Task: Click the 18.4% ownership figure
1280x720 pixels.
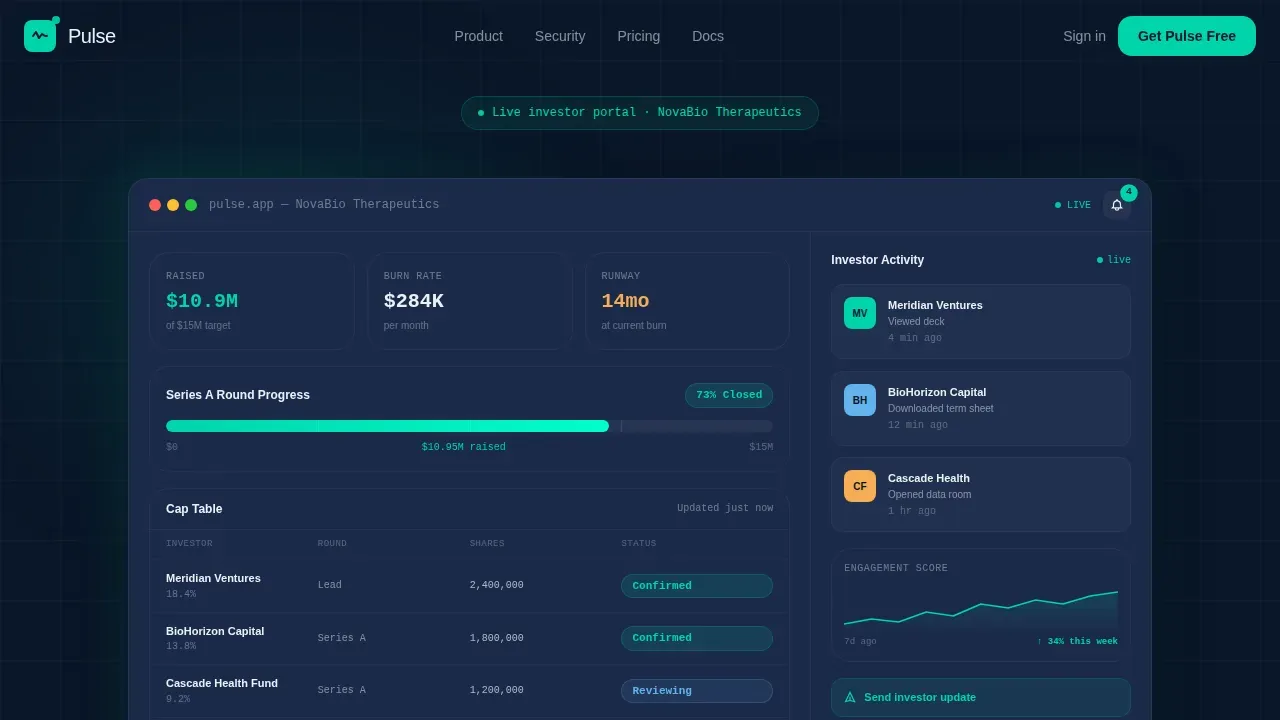Action: 181,595
